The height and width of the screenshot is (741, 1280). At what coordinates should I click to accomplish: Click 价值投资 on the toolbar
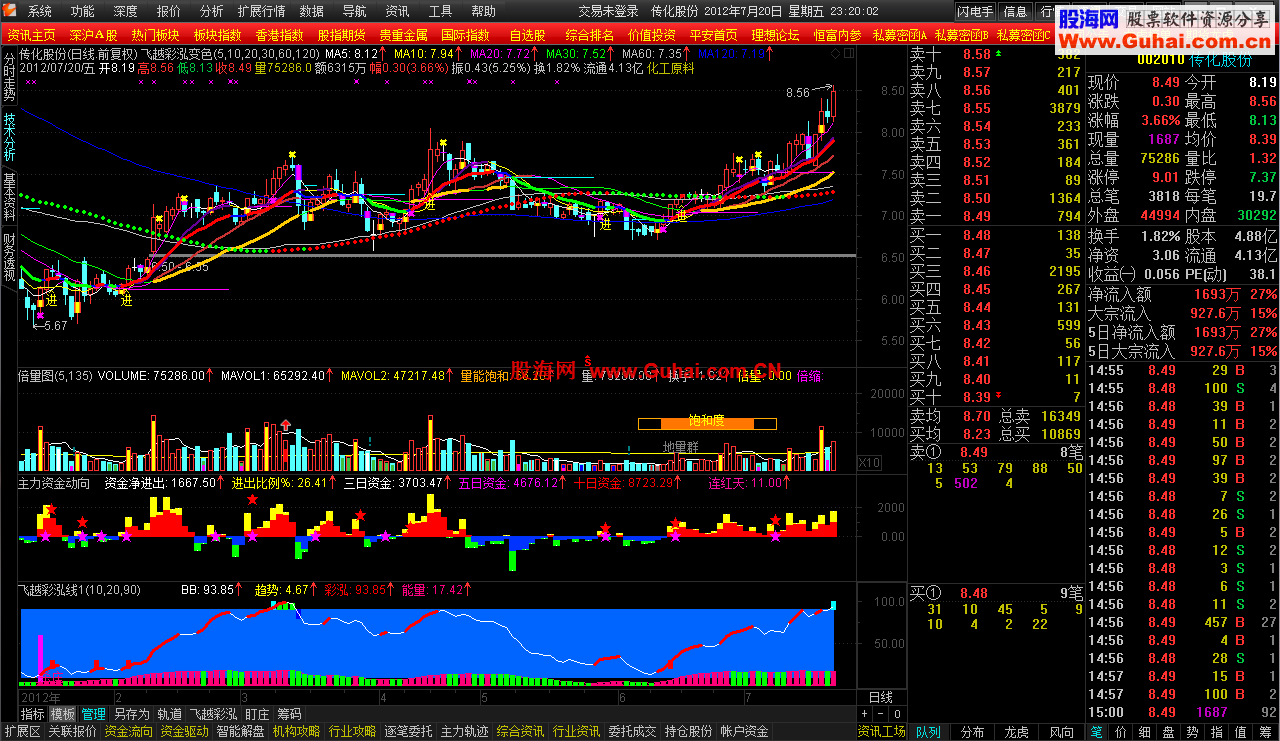[651, 35]
